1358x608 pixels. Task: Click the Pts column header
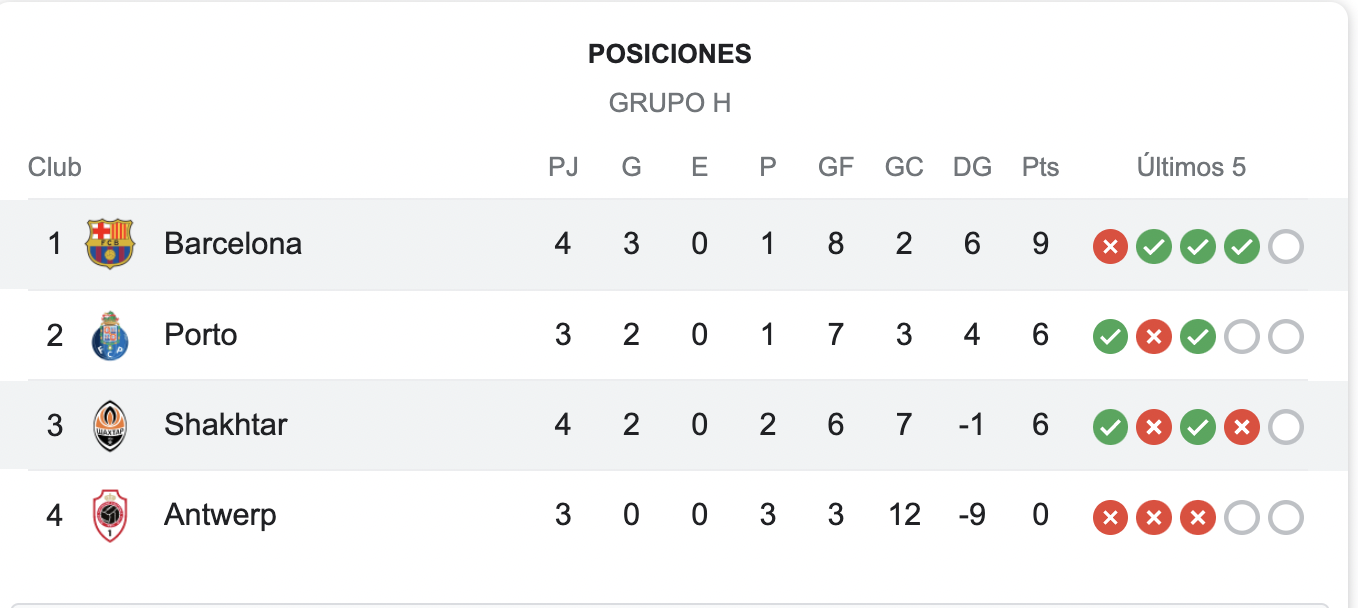click(x=1040, y=167)
